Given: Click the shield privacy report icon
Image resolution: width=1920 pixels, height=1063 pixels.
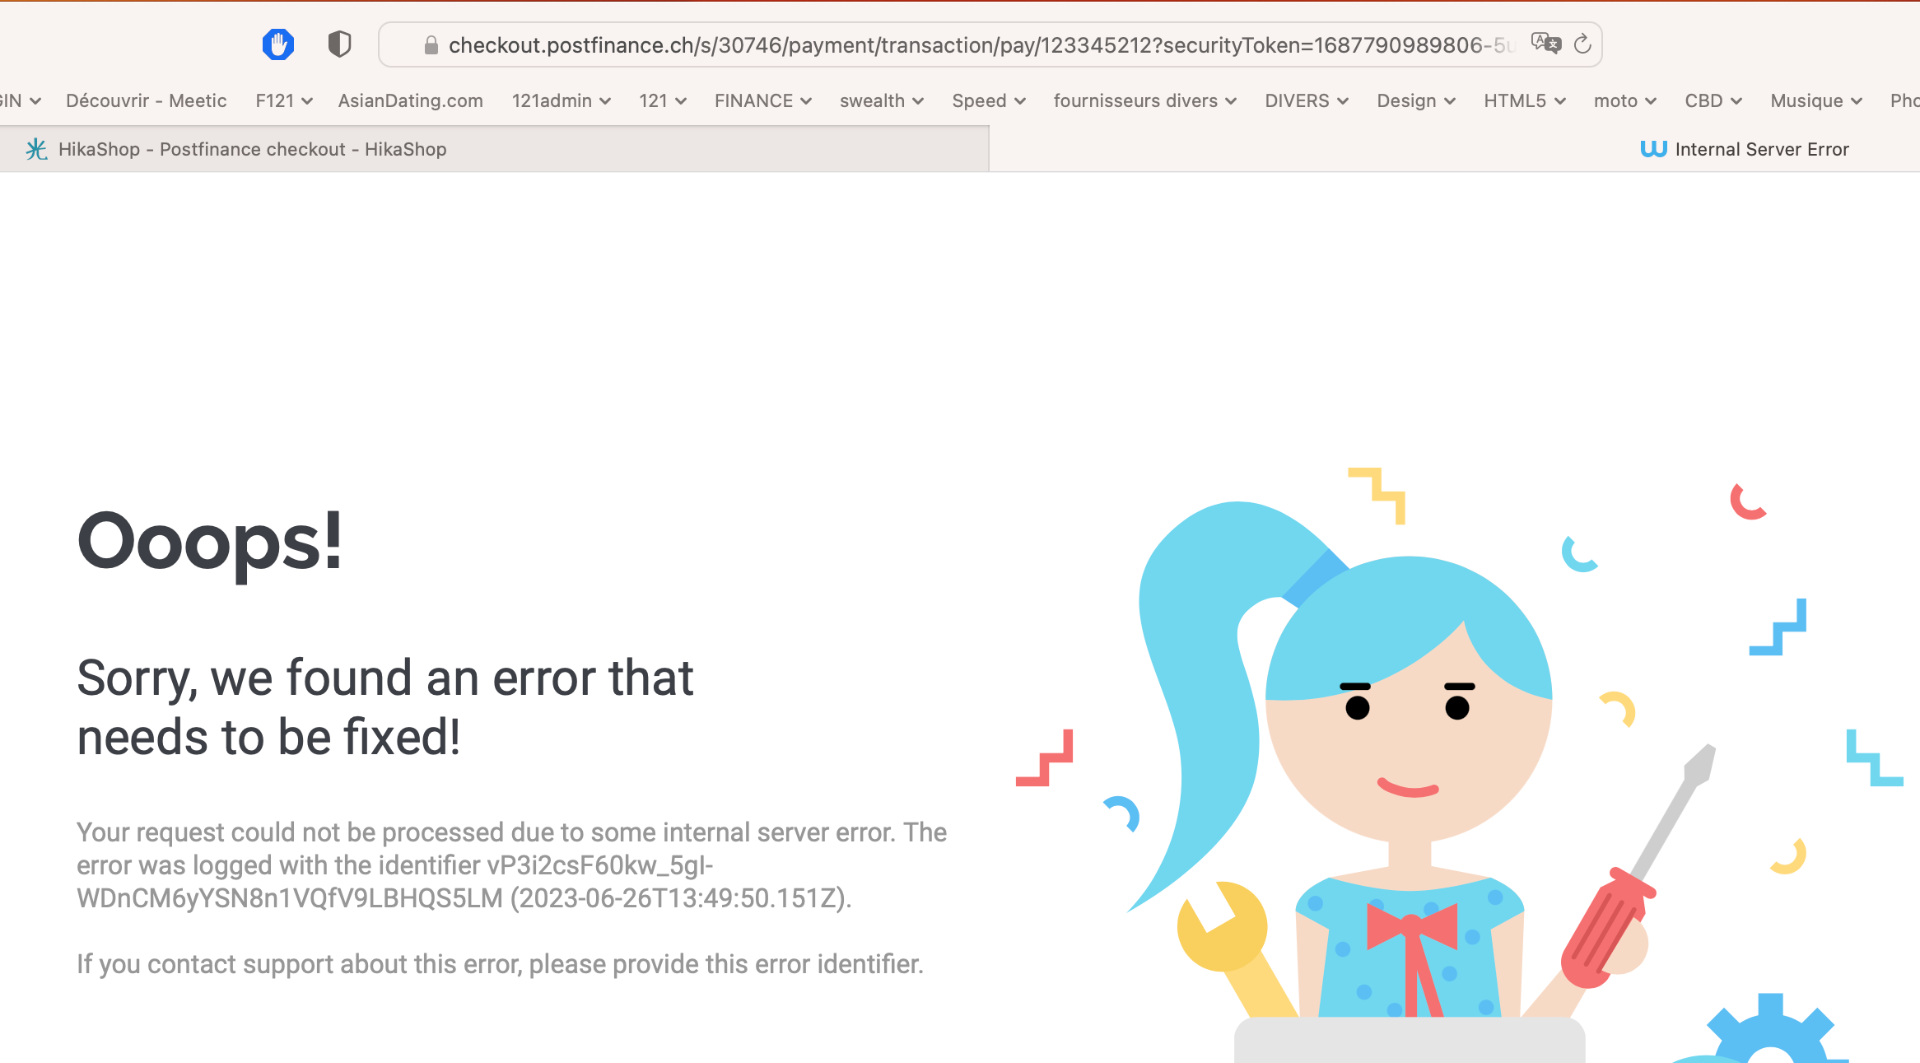Looking at the screenshot, I should 340,45.
